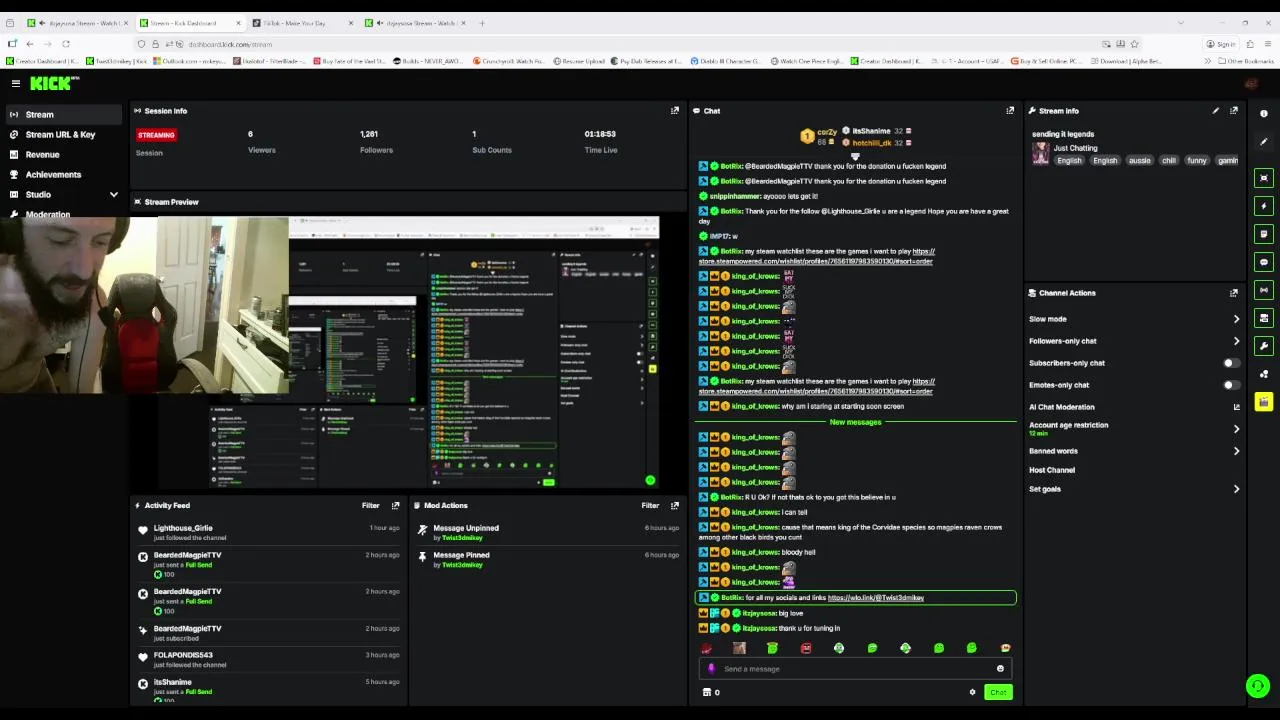This screenshot has height=720, width=1280.
Task: Pop out the Stream Info panel
Action: [x=1234, y=111]
